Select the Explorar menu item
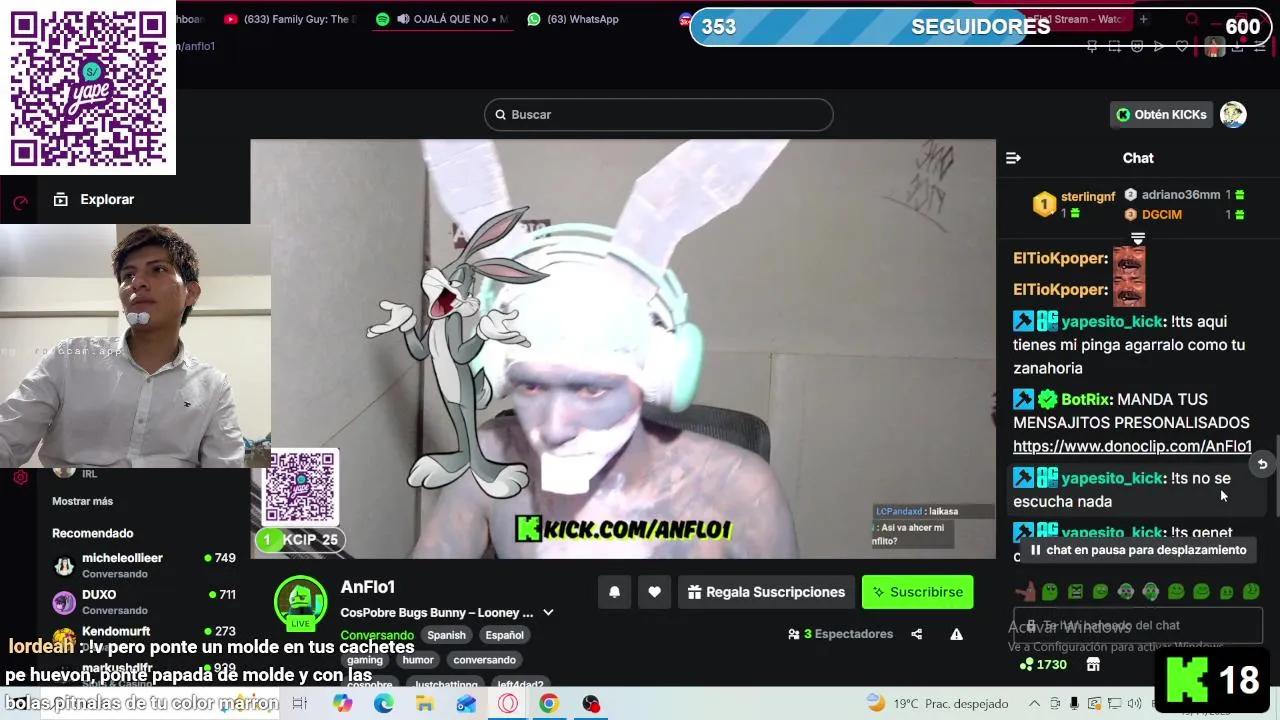1280x720 pixels. (x=107, y=199)
